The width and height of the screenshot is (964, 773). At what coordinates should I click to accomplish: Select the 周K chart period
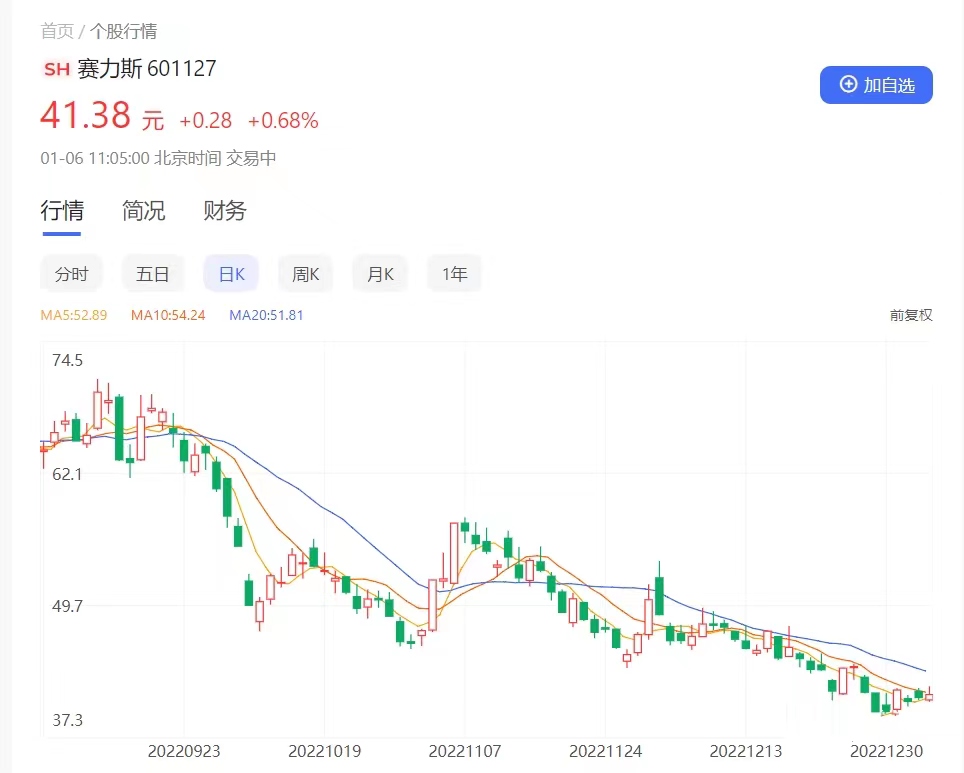[x=305, y=273]
